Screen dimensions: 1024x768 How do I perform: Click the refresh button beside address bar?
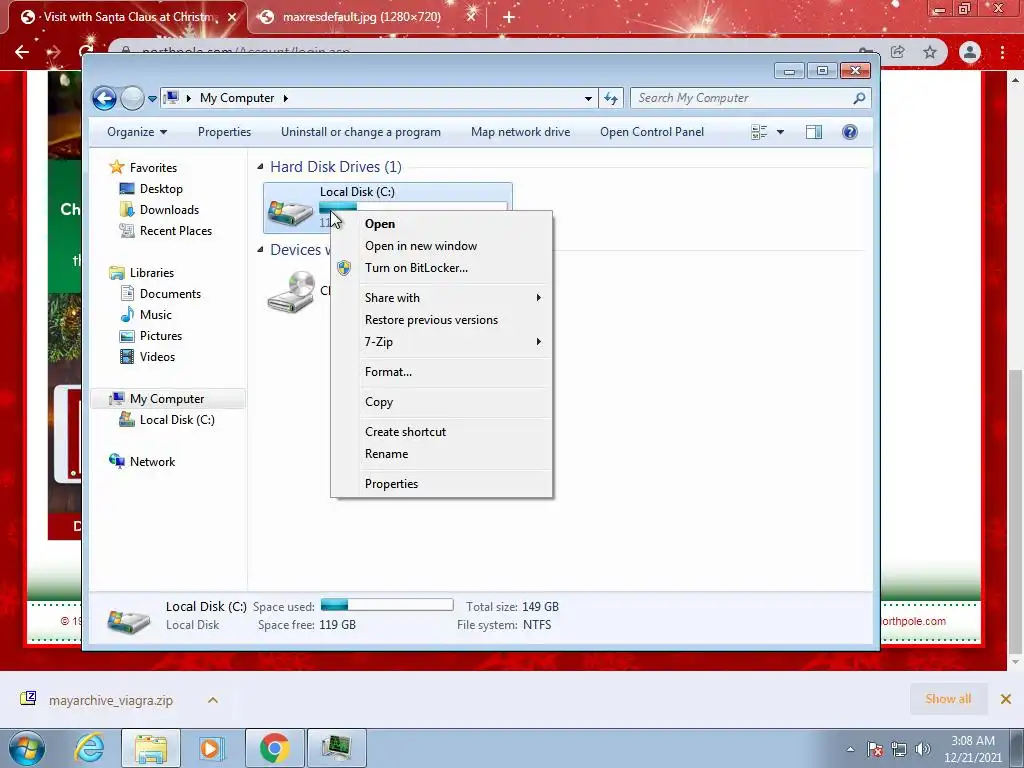coord(611,98)
